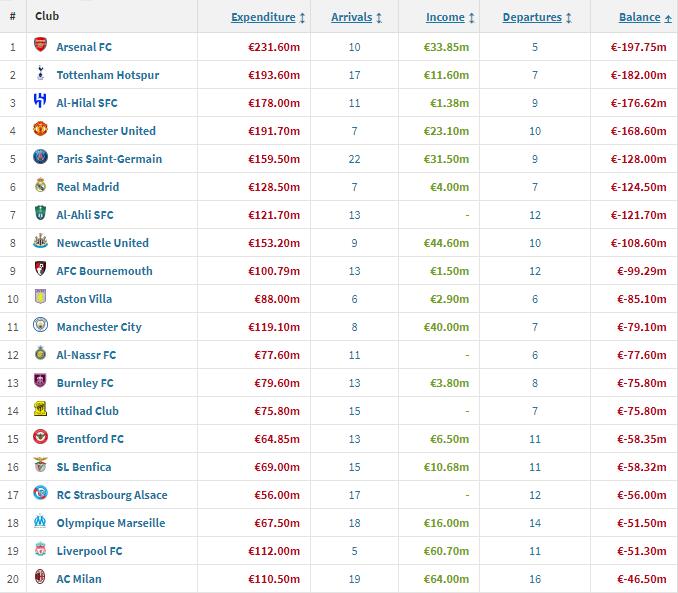
Task: Click the Arsenal FC crest icon
Action: pos(40,45)
